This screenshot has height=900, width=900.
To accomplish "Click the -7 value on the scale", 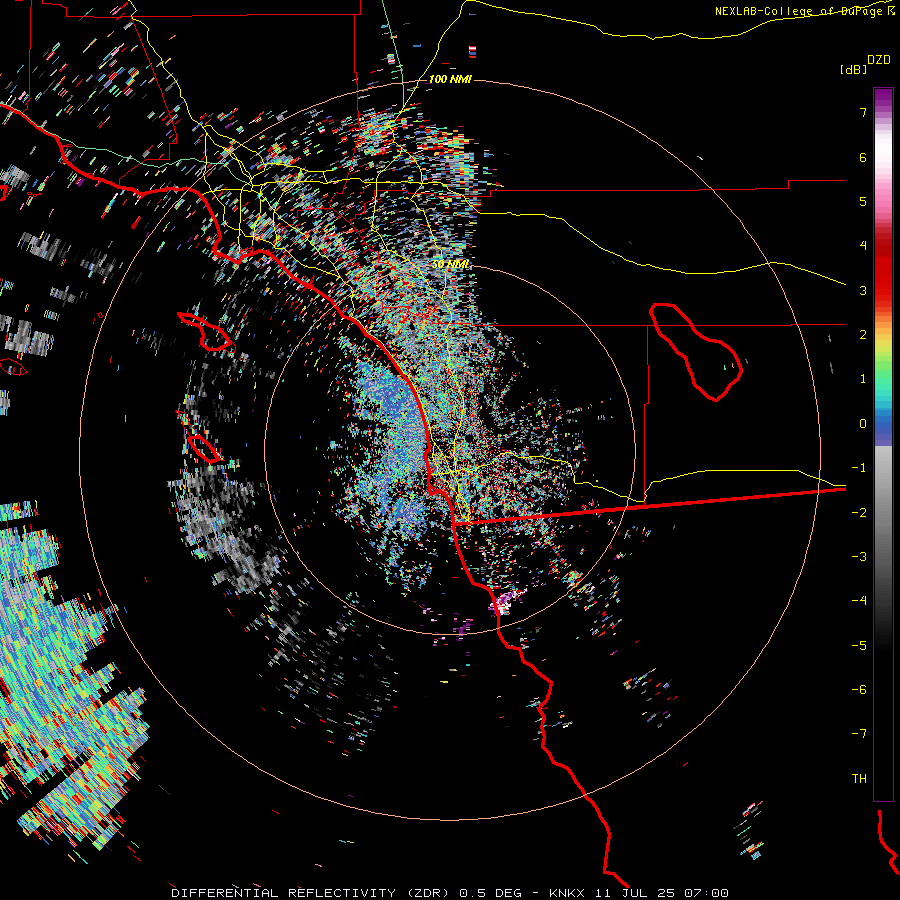I will (859, 734).
